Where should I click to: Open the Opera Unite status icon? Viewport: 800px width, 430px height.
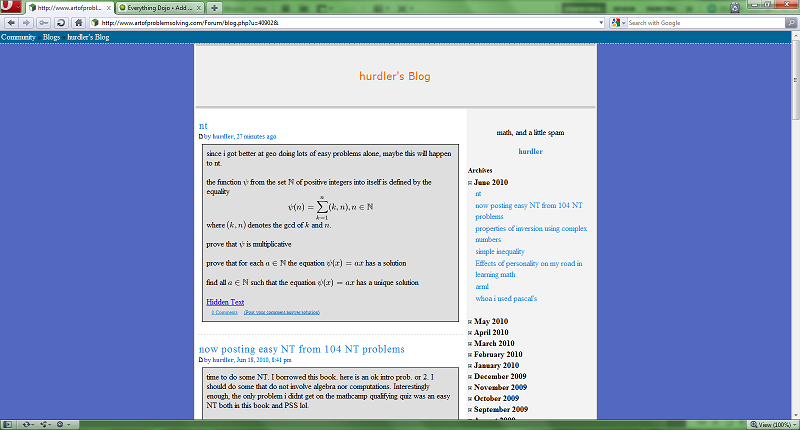point(45,424)
